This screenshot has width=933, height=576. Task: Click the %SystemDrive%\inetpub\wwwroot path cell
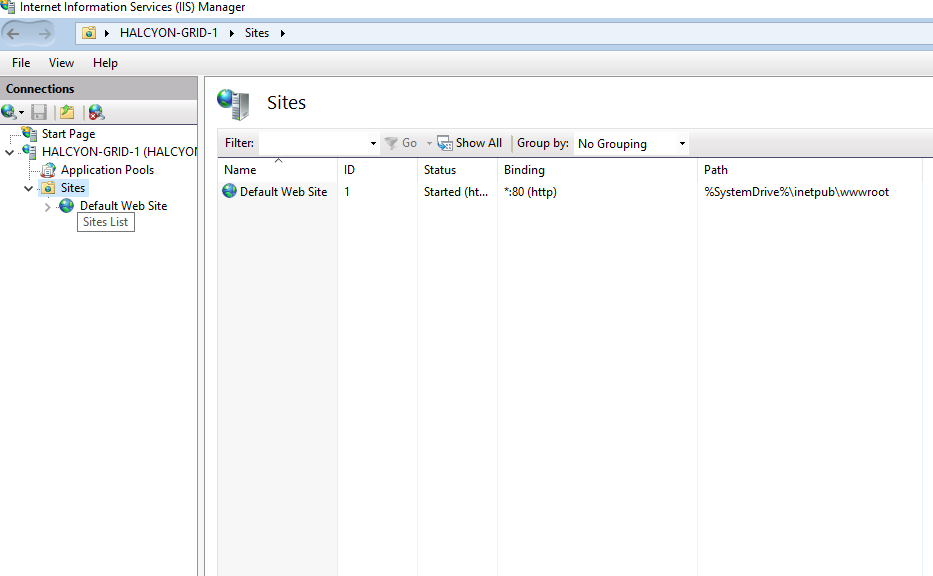tap(797, 192)
